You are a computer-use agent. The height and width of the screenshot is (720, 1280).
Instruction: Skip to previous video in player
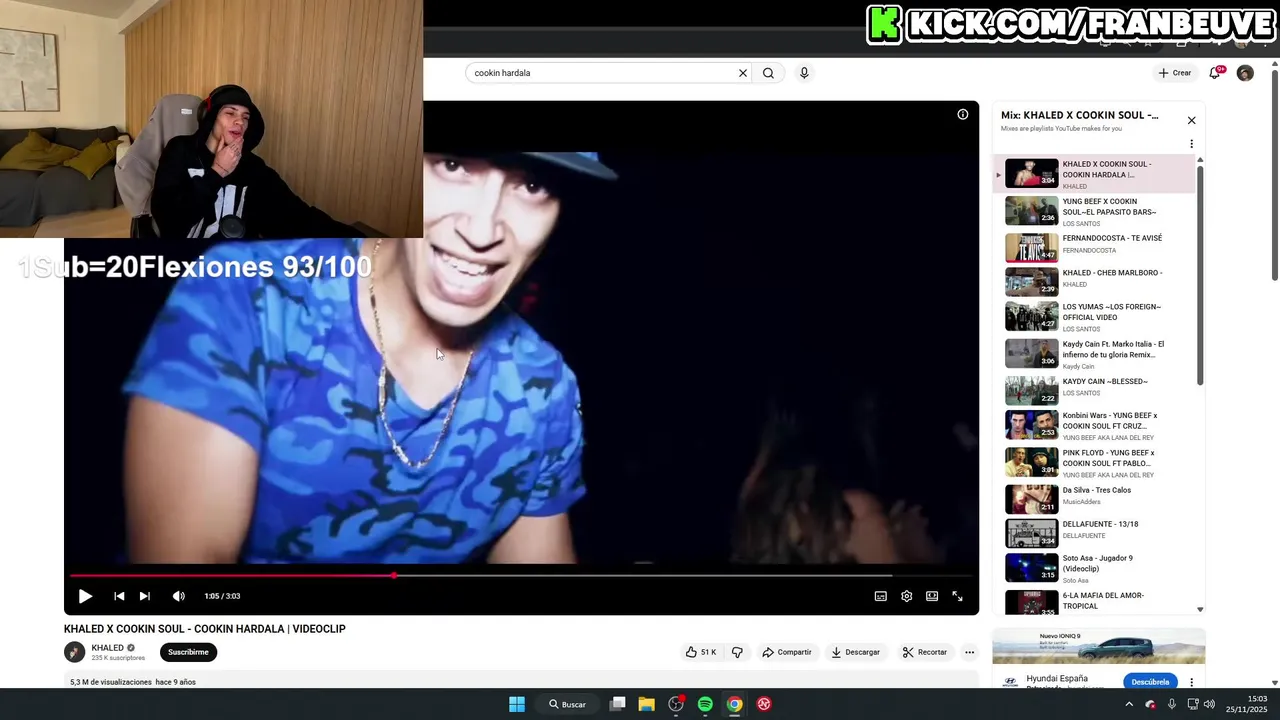point(119,596)
